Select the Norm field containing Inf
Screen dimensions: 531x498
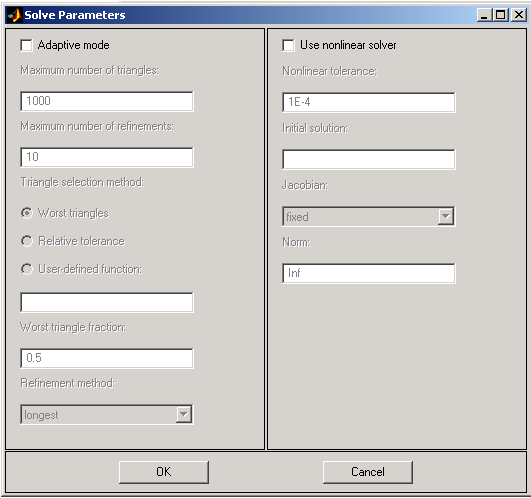tap(369, 273)
